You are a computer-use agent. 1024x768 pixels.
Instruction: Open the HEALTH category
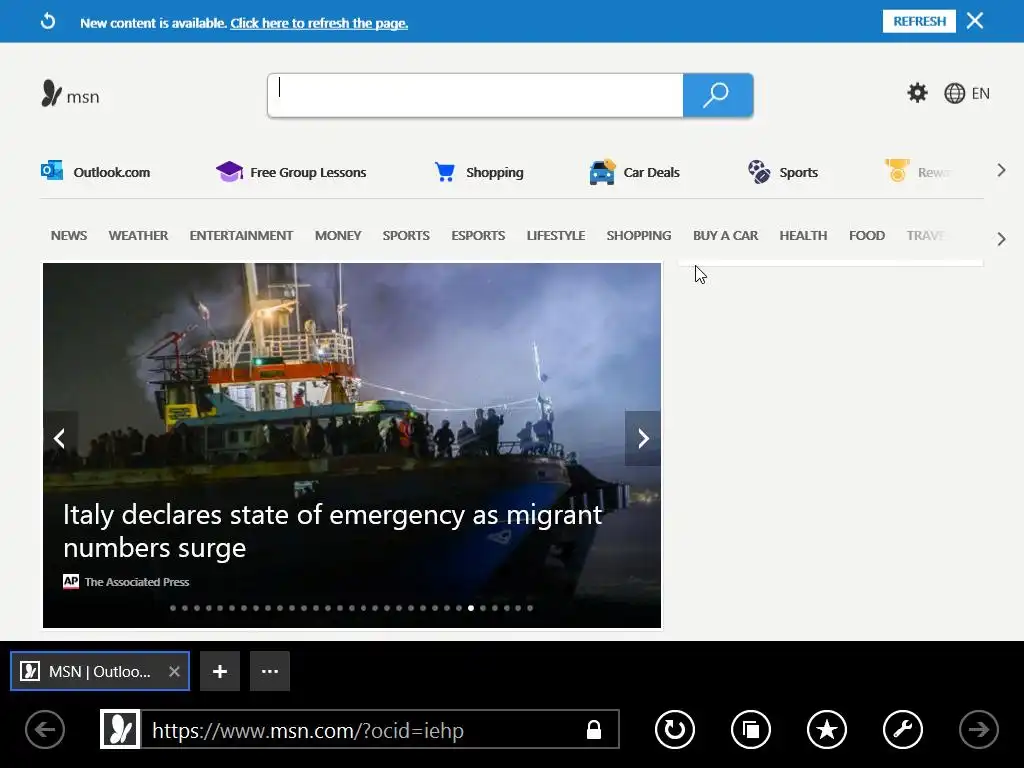pos(803,236)
